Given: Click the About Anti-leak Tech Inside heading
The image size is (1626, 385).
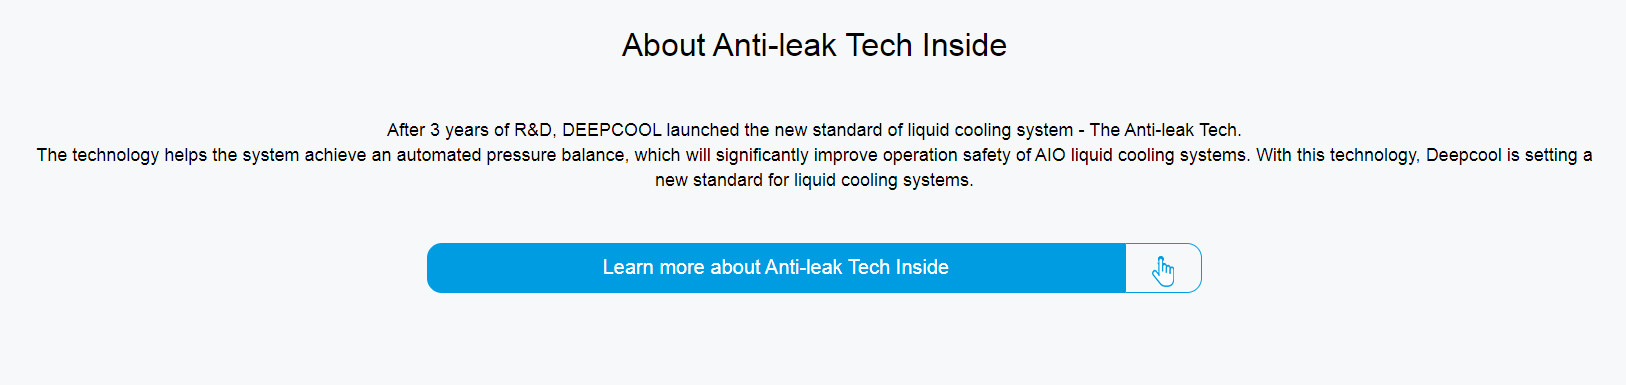Looking at the screenshot, I should click(x=814, y=45).
